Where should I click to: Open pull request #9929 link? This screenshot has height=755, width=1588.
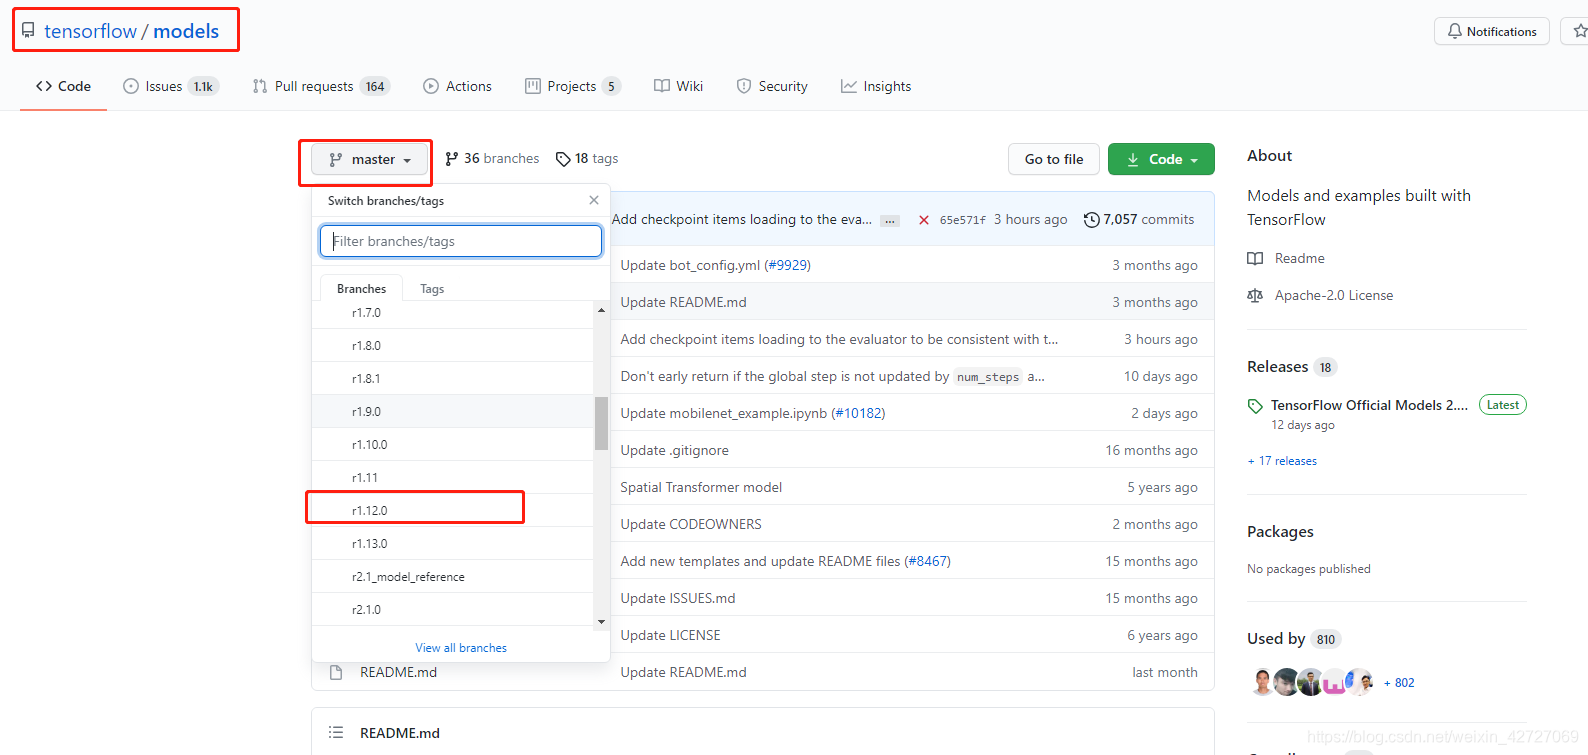(x=787, y=265)
